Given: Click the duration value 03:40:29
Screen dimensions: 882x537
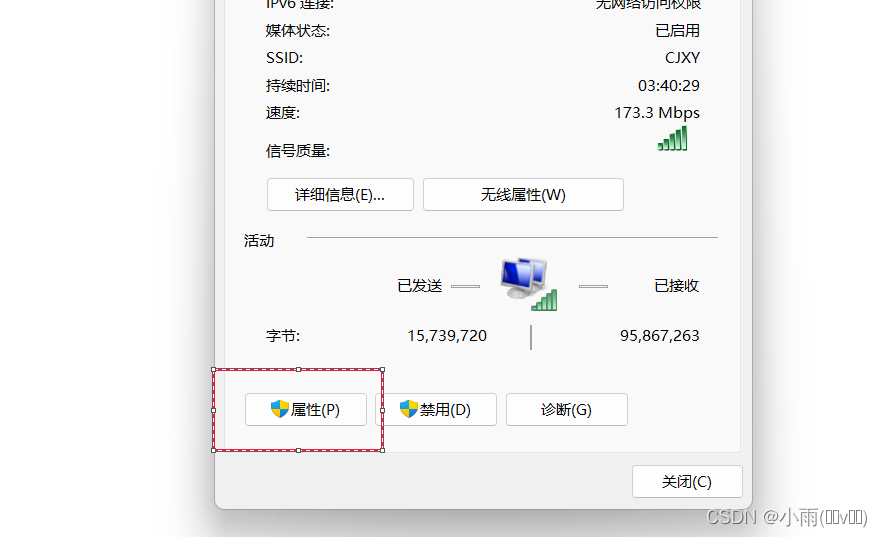Looking at the screenshot, I should pos(669,85).
